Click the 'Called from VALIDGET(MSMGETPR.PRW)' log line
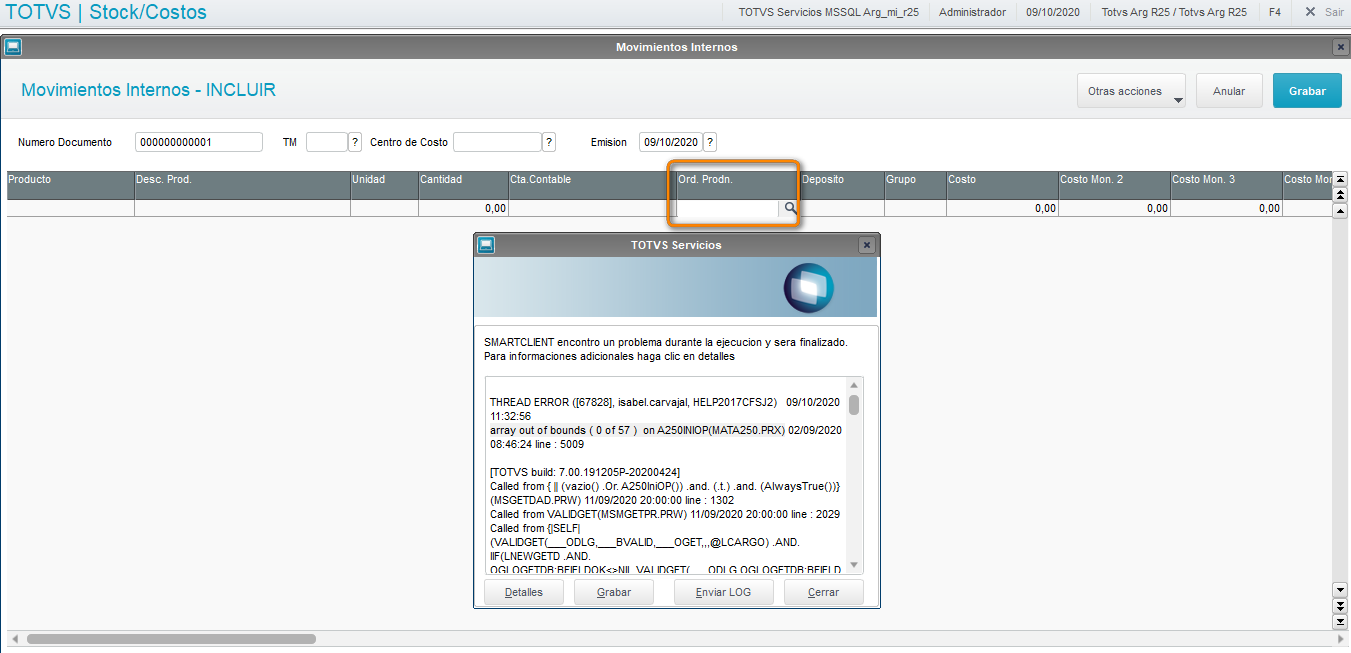Image resolution: width=1351 pixels, height=653 pixels. click(x=665, y=514)
